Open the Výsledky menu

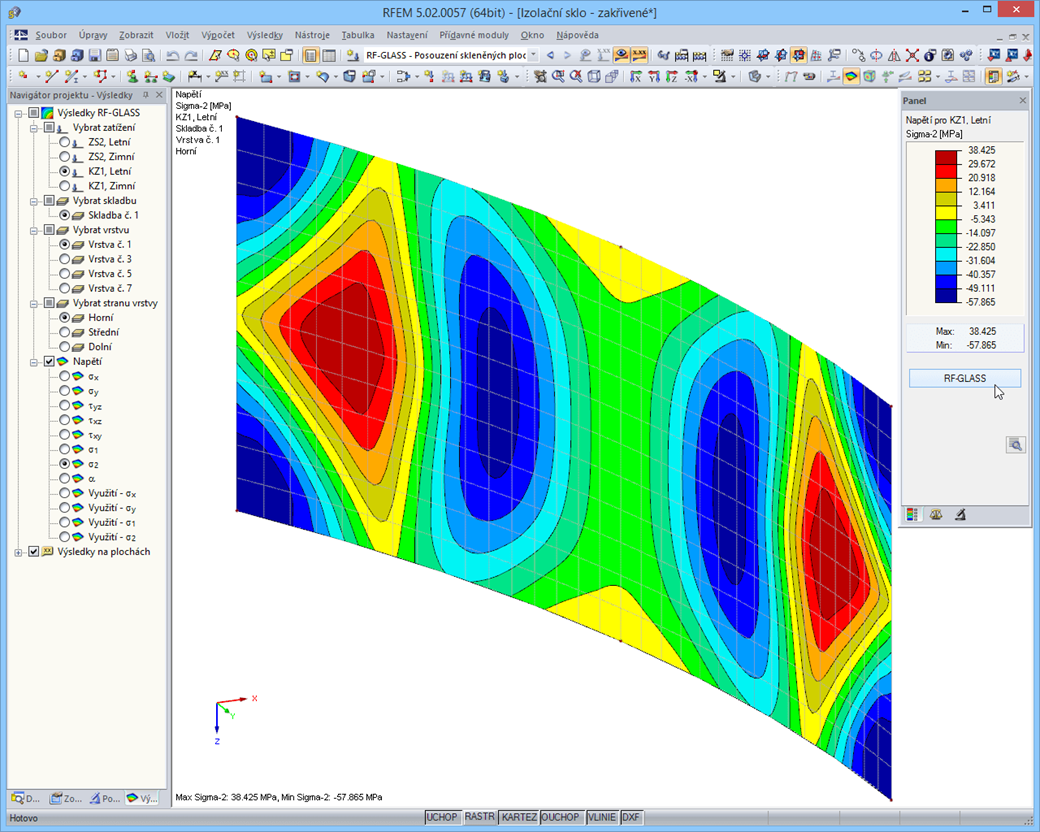pos(265,35)
